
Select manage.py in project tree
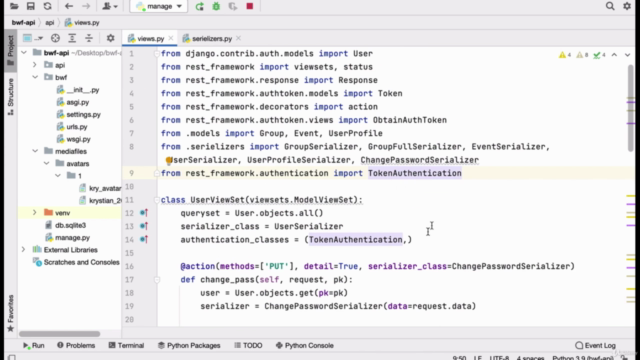tap(67, 237)
